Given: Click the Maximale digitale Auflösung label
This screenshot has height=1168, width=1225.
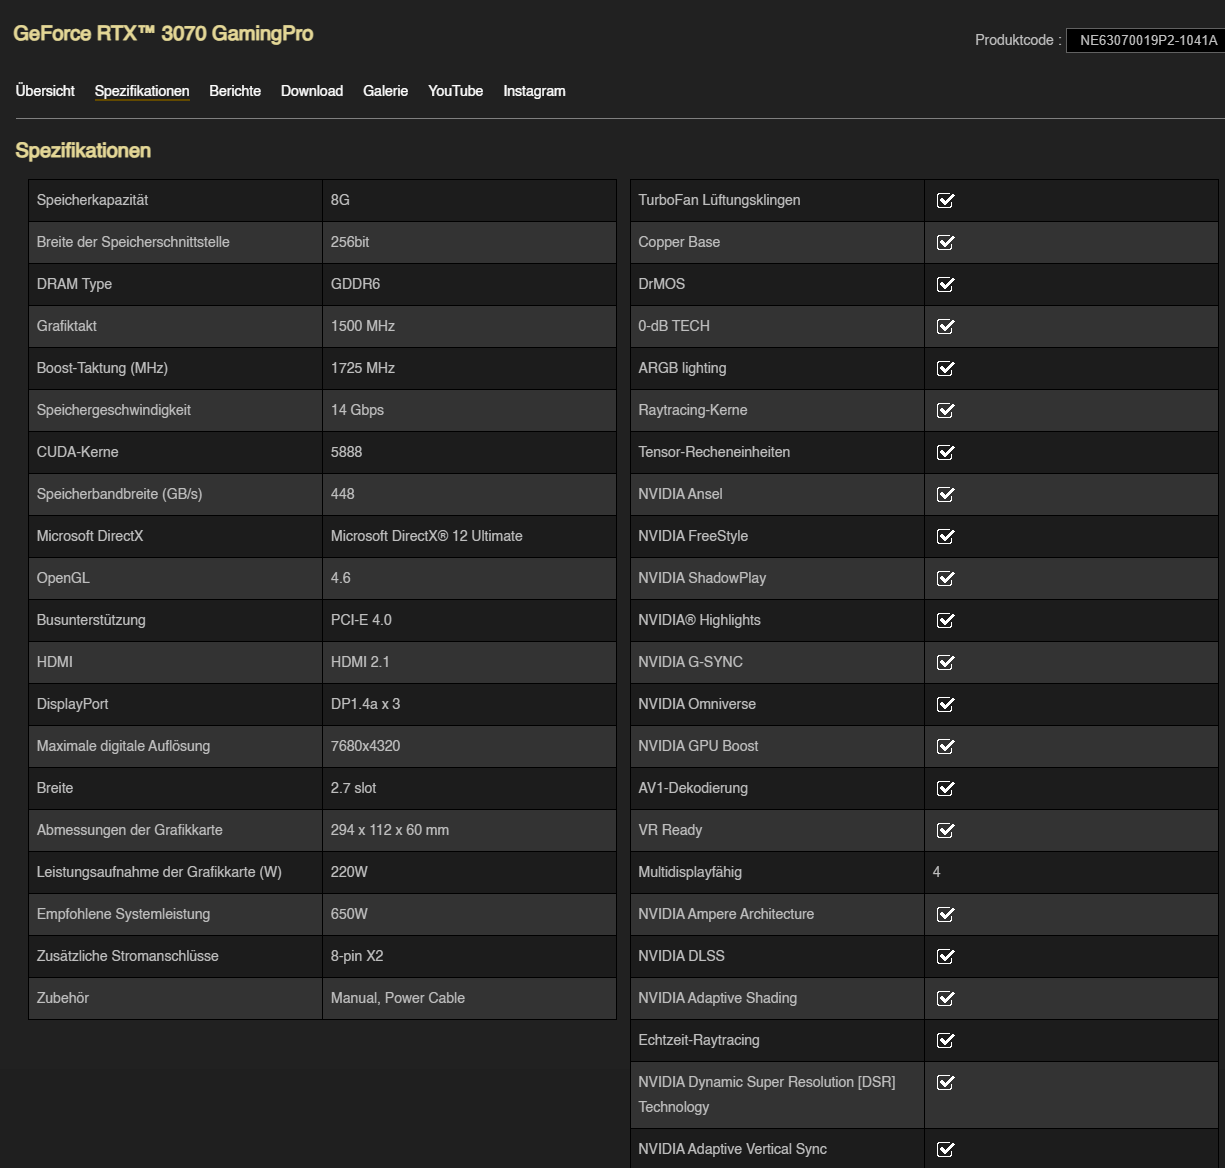Looking at the screenshot, I should 123,746.
